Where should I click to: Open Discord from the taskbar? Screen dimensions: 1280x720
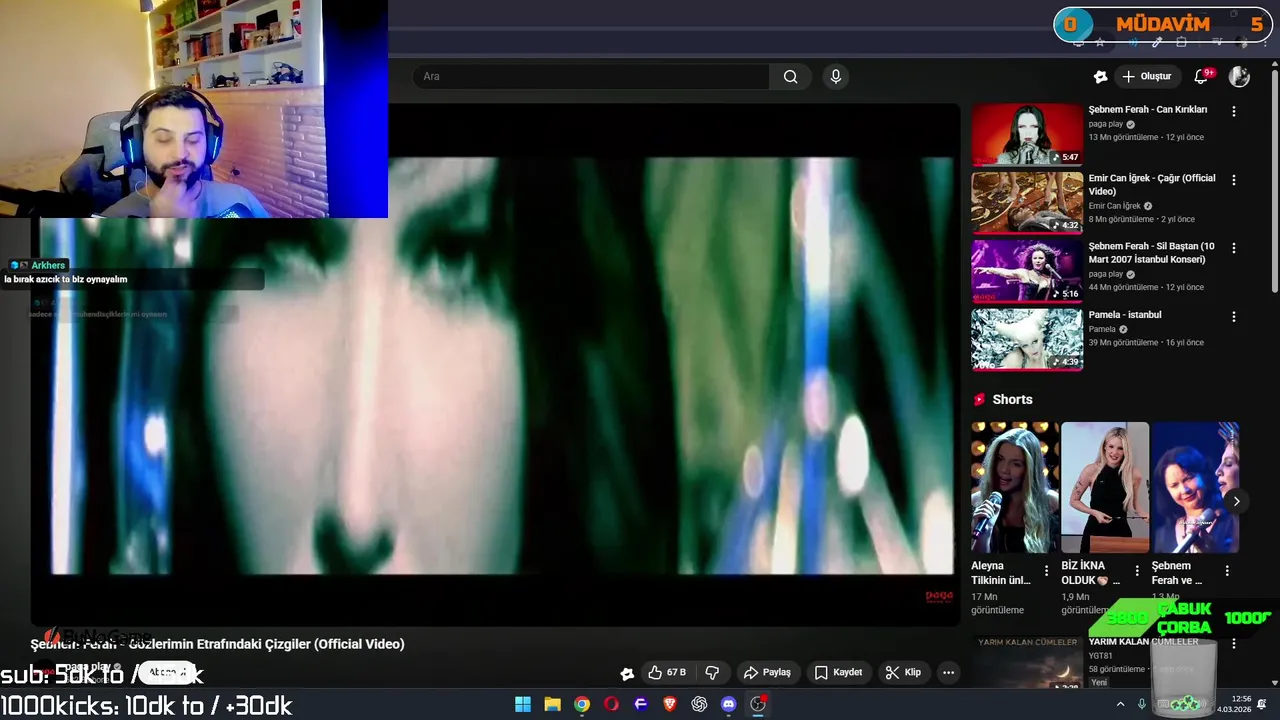(x=728, y=704)
